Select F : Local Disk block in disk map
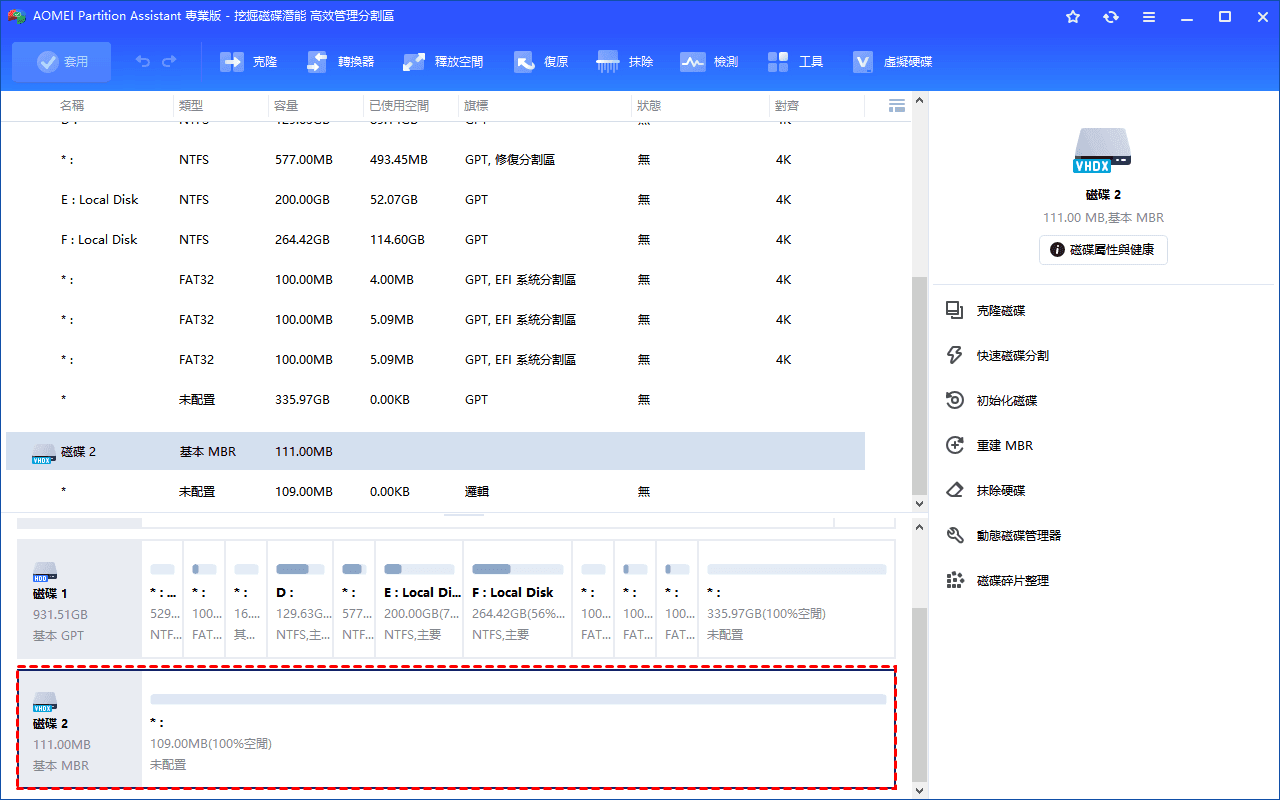Screen dimensions: 1280x800 click(517, 599)
